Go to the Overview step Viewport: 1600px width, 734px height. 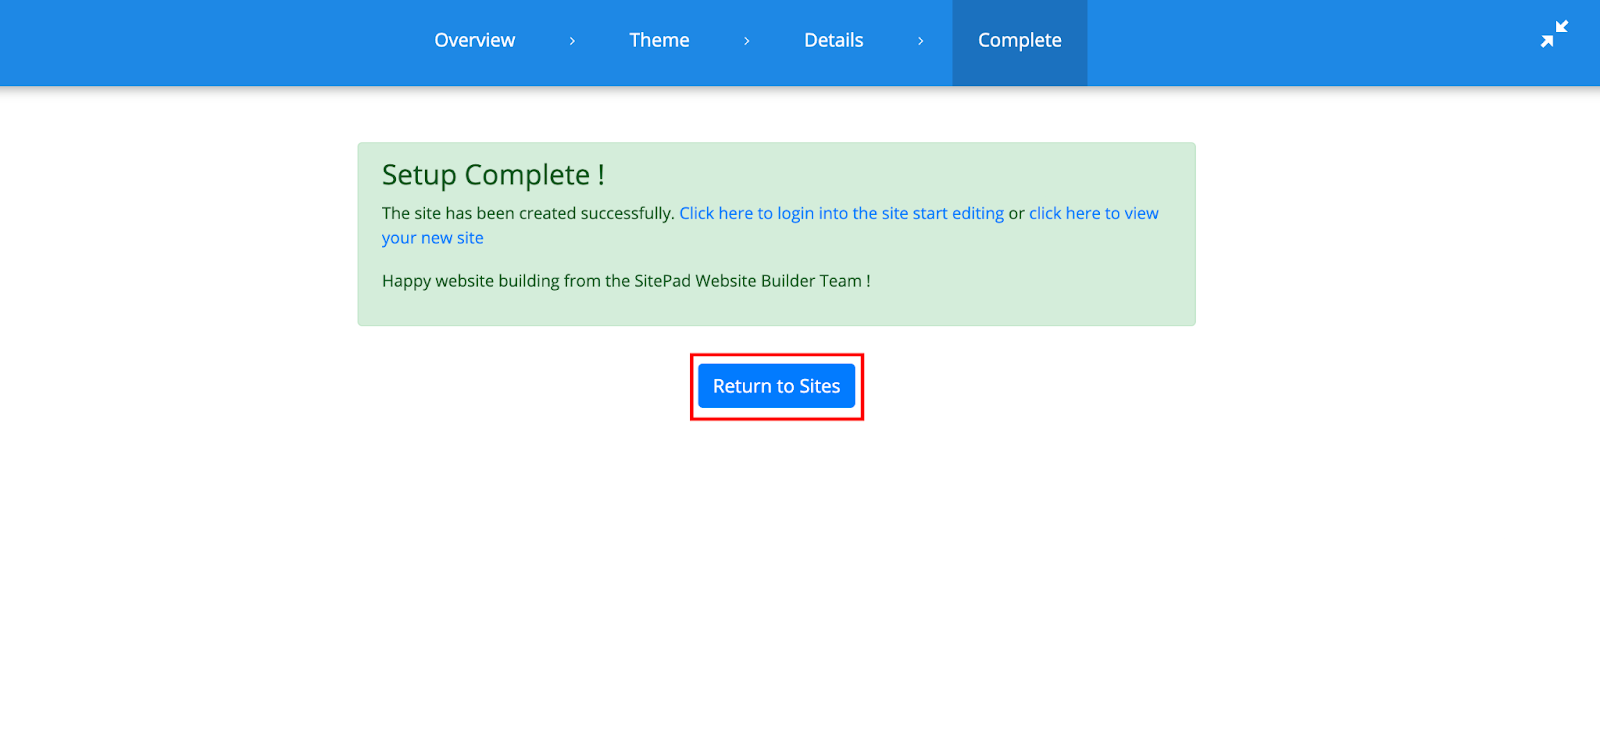coord(474,41)
